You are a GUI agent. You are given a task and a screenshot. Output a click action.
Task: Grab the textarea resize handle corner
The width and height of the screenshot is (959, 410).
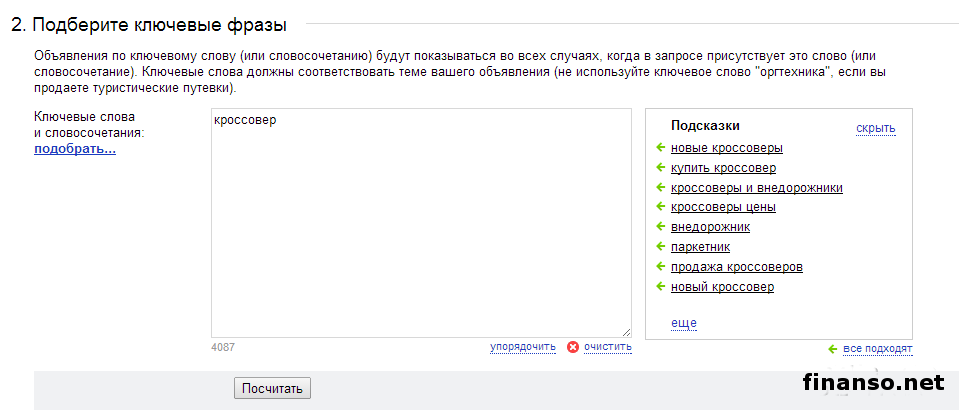[626, 331]
